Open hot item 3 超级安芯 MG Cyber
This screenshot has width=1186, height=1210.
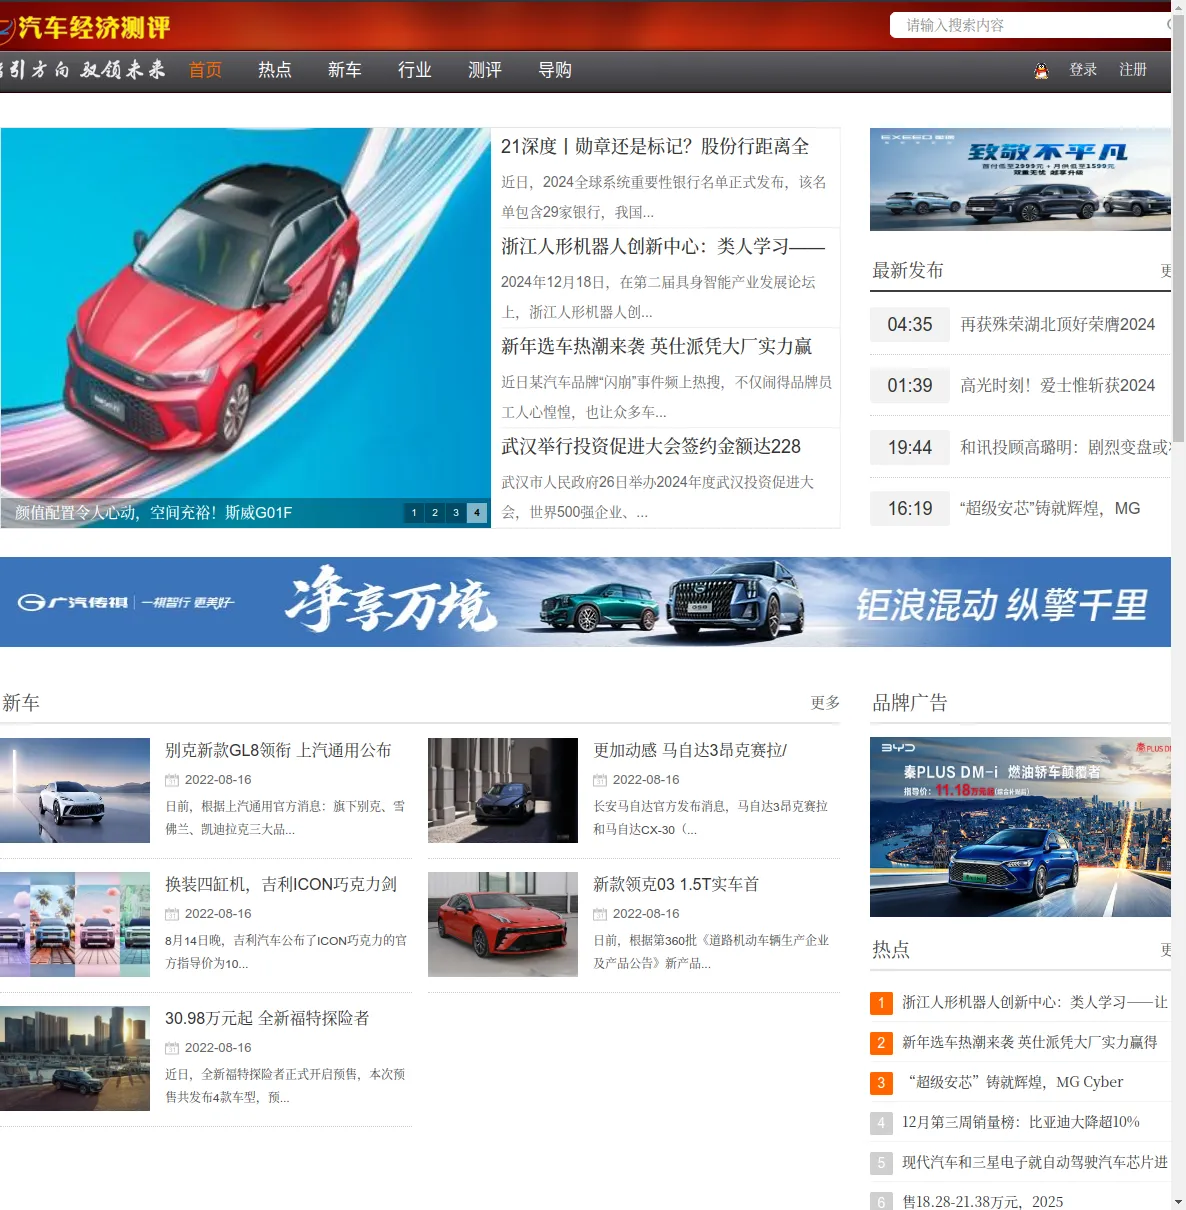pyautogui.click(x=1015, y=1082)
